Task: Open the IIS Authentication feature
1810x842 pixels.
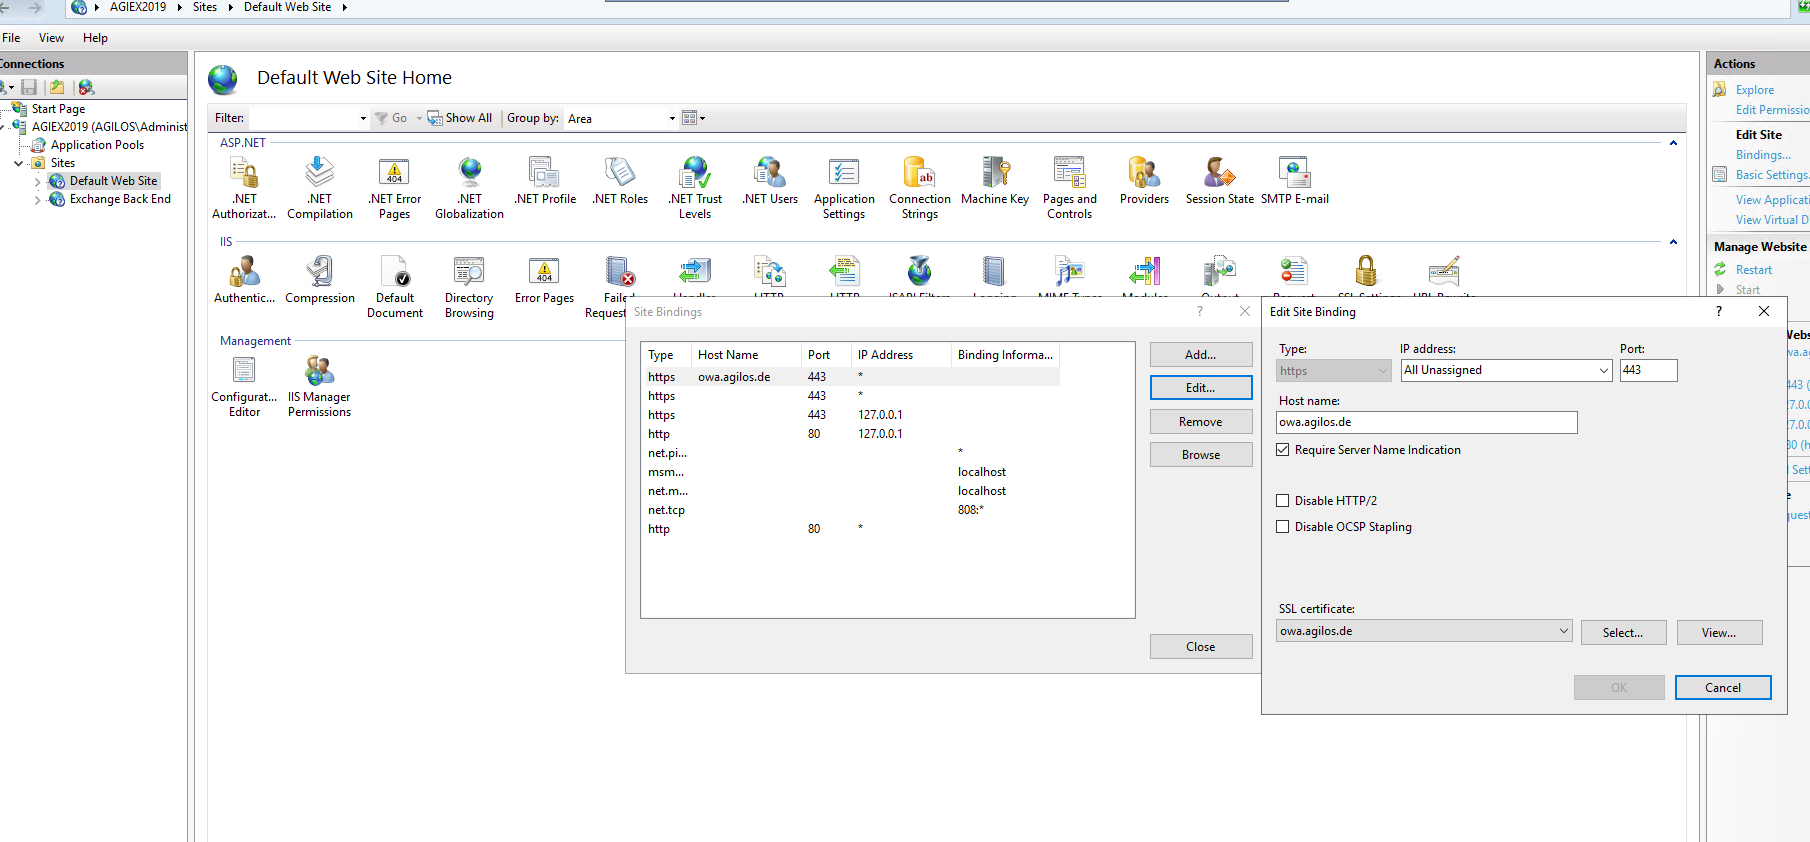Action: tap(245, 279)
